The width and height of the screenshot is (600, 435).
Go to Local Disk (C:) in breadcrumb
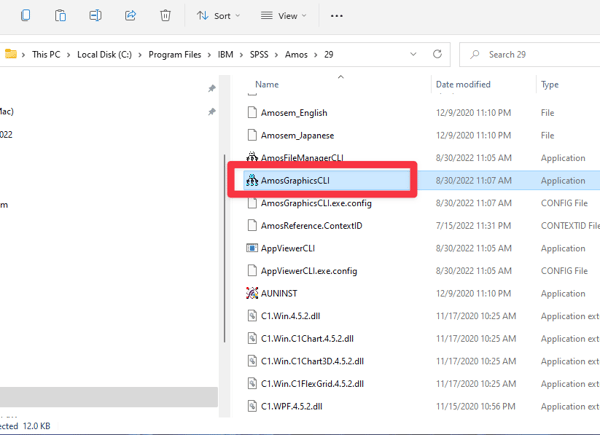tap(104, 55)
